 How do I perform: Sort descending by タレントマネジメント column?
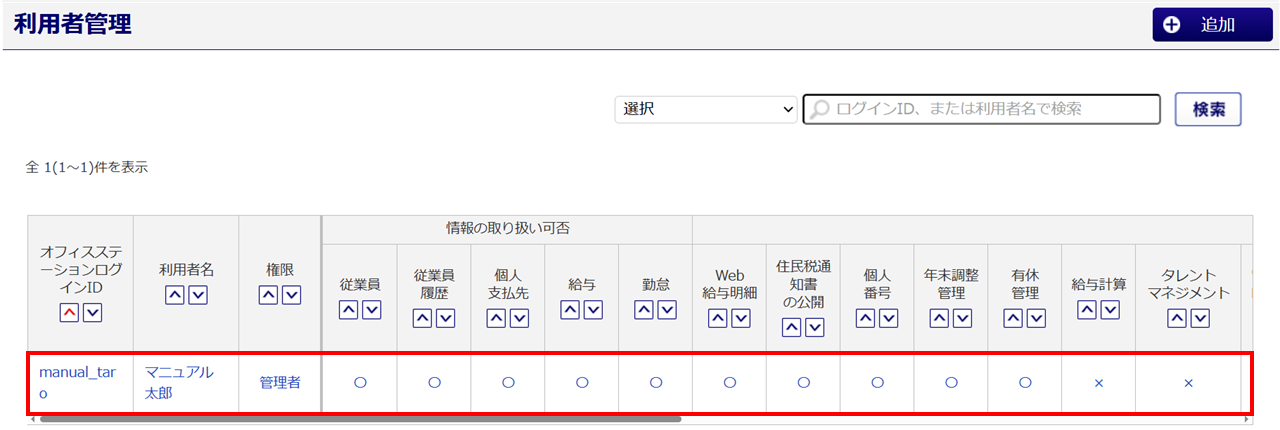[1200, 318]
